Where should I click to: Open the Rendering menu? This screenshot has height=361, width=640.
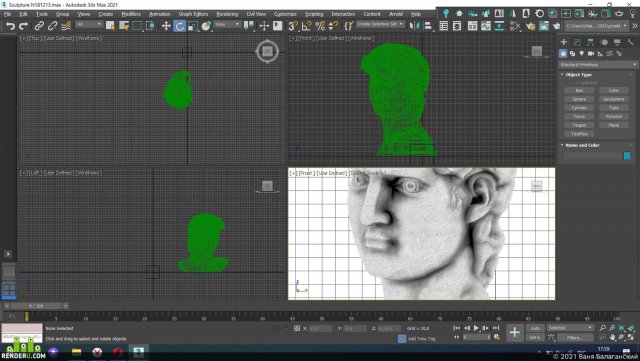[227, 14]
